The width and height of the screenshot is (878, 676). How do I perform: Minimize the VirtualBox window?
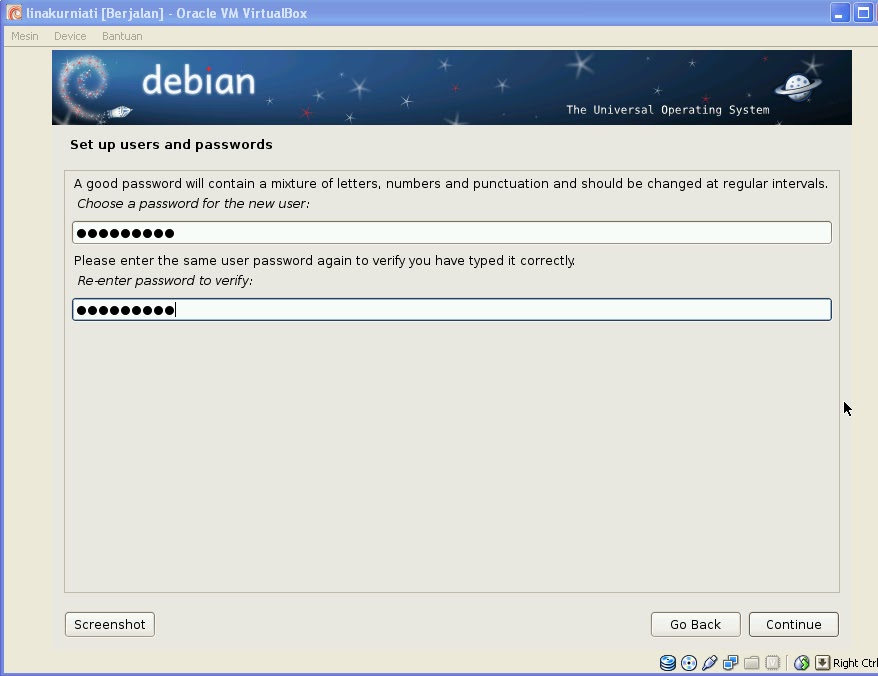click(x=839, y=13)
